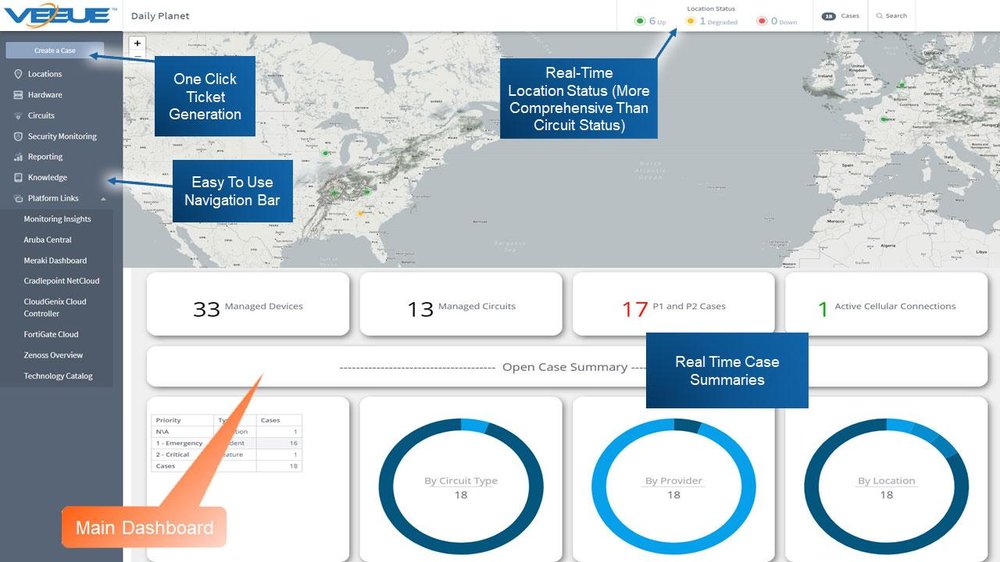This screenshot has height=562, width=1000.
Task: Click the red Down status indicator
Action: (x=761, y=21)
